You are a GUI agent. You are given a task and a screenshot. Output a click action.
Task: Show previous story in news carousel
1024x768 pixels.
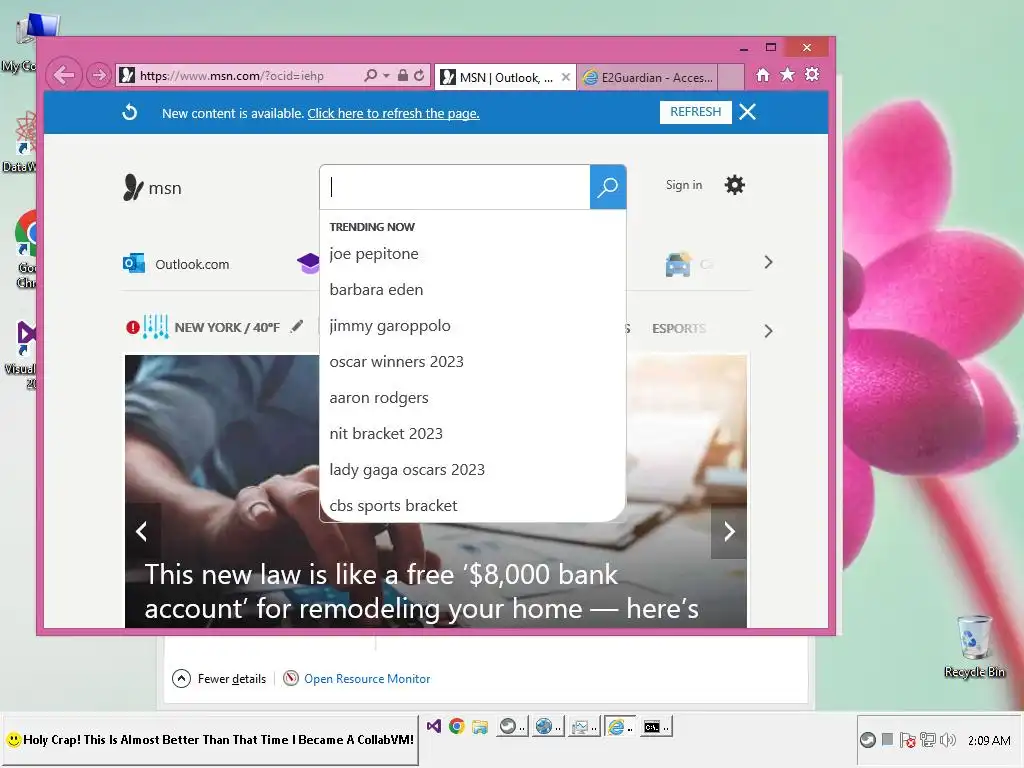[142, 531]
